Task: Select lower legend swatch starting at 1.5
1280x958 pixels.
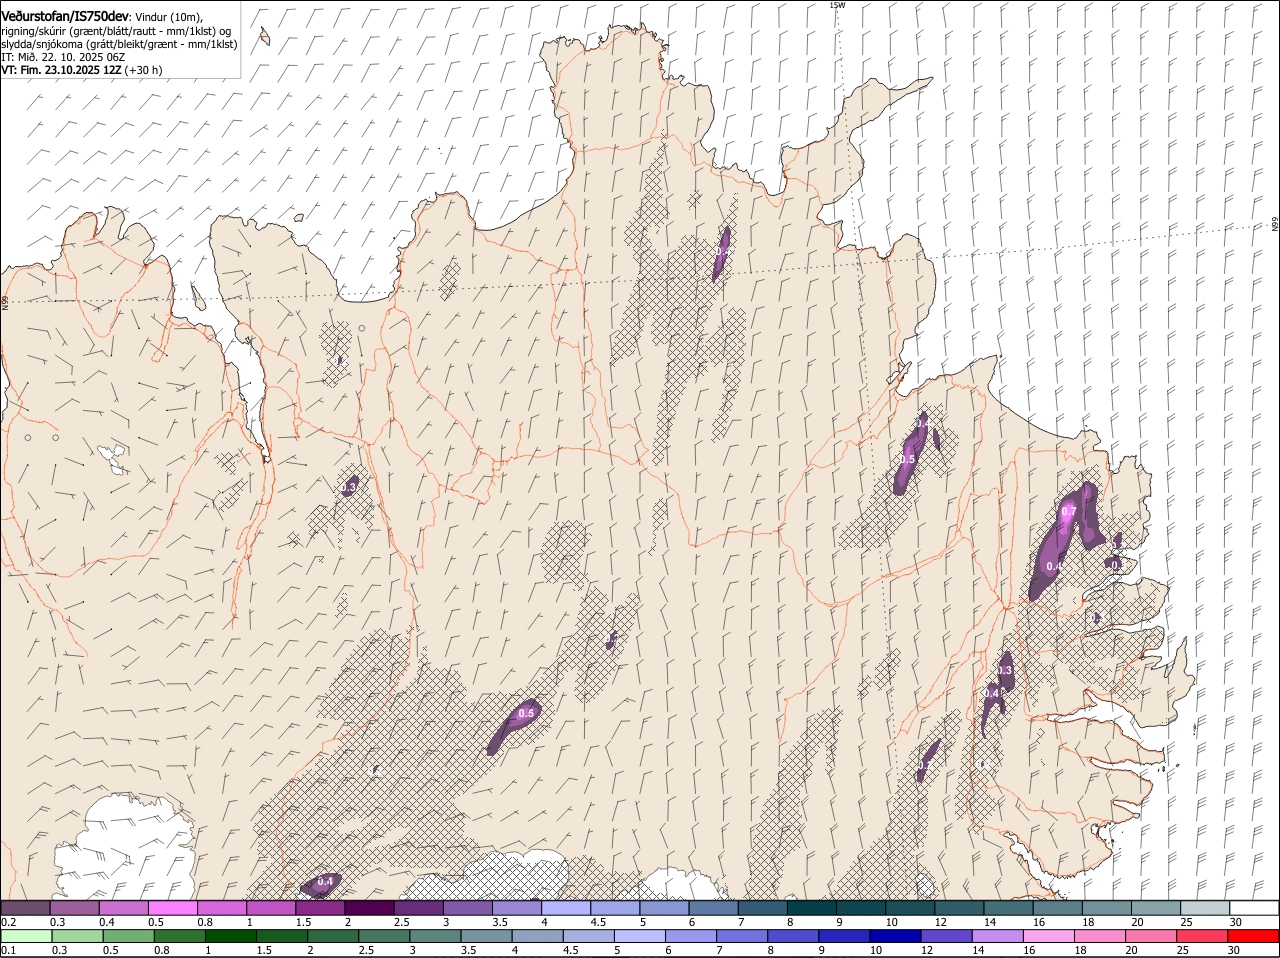Action: coord(281,936)
